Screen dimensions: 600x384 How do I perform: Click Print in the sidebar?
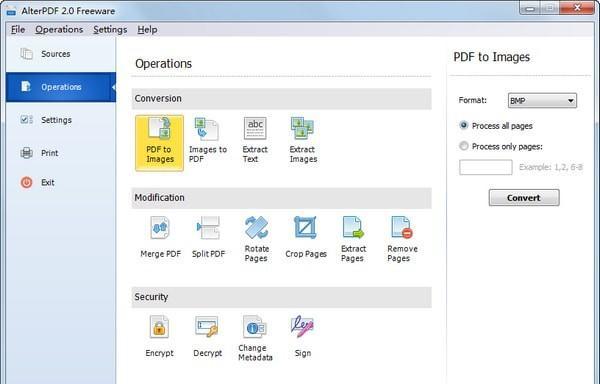point(61,153)
